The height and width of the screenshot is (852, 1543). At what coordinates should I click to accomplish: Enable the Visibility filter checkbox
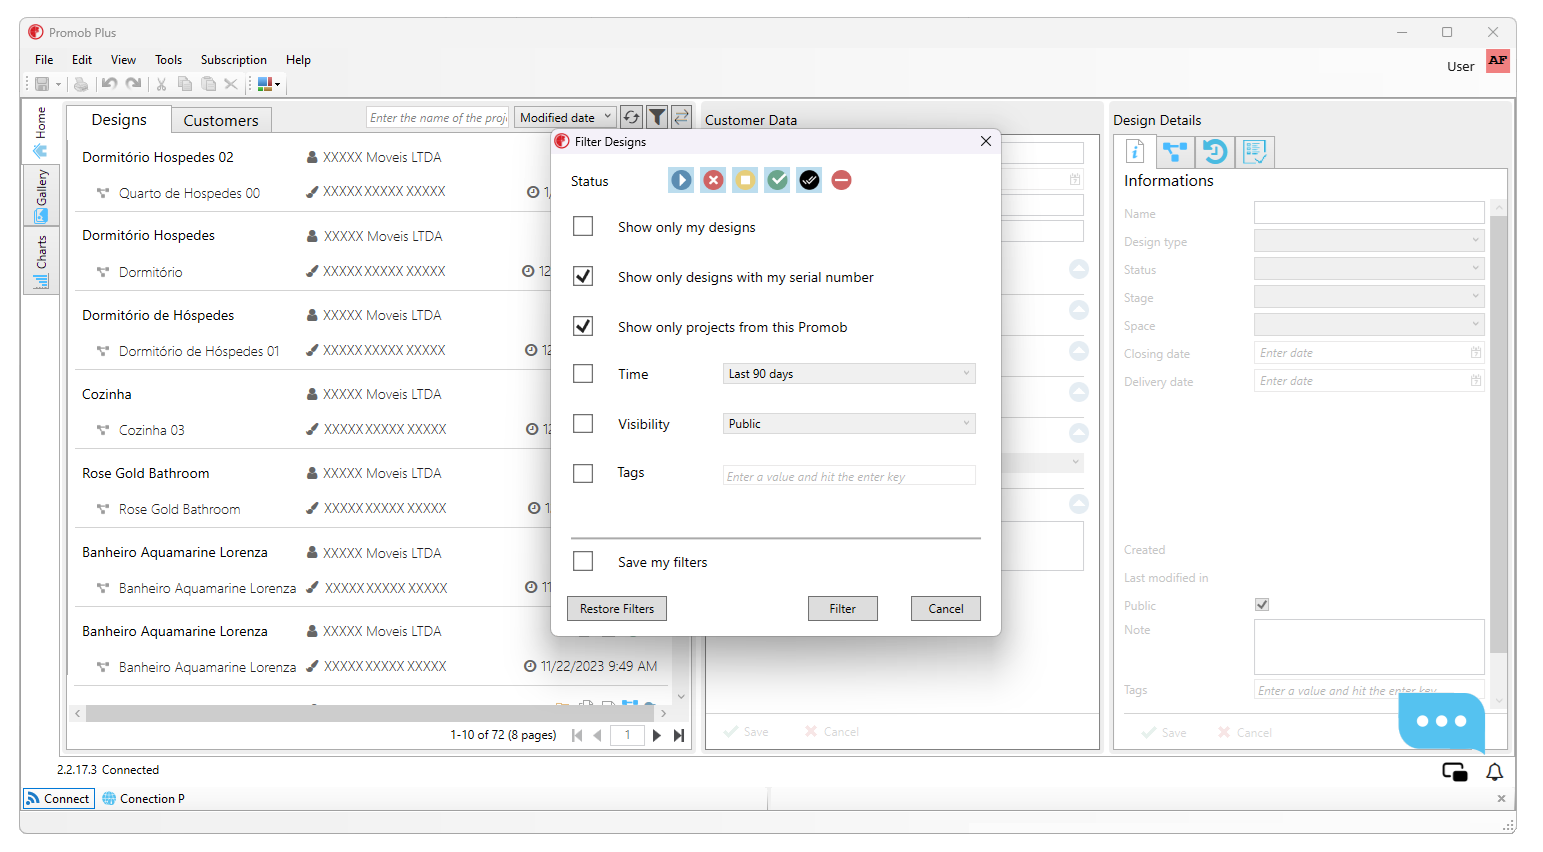pos(583,423)
